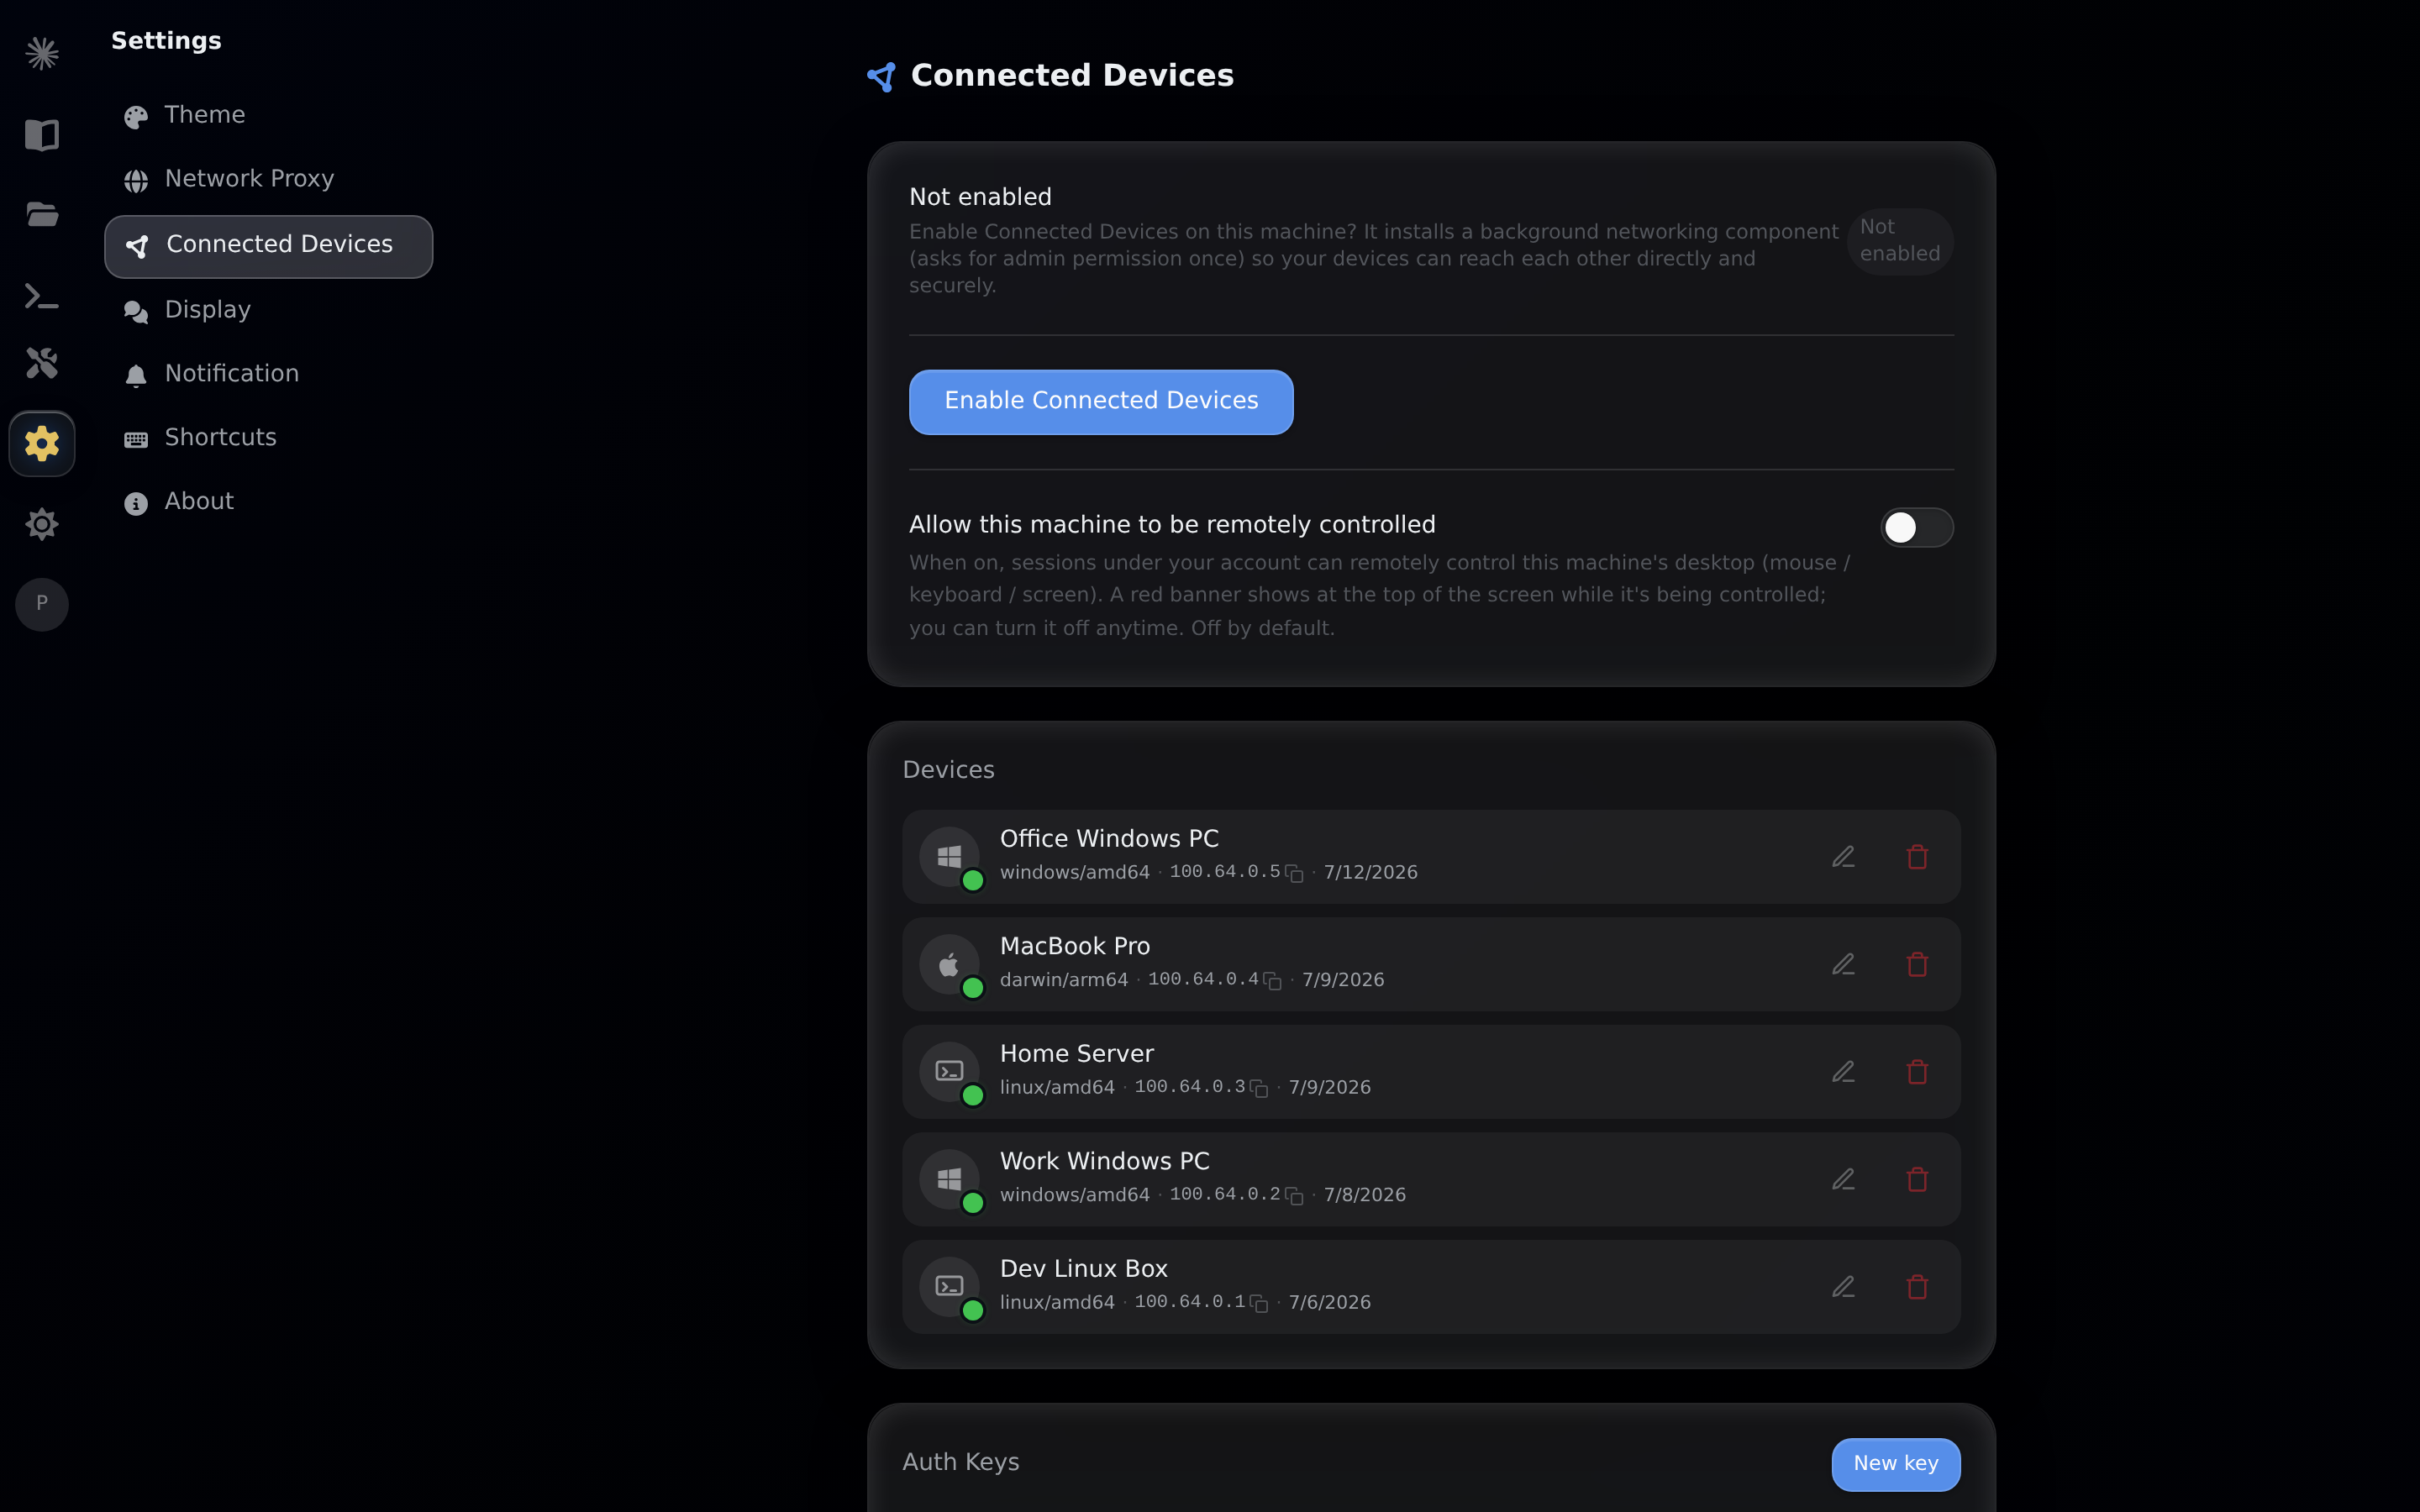This screenshot has height=1512, width=2420.
Task: Open Network Proxy settings
Action: pos(268,179)
